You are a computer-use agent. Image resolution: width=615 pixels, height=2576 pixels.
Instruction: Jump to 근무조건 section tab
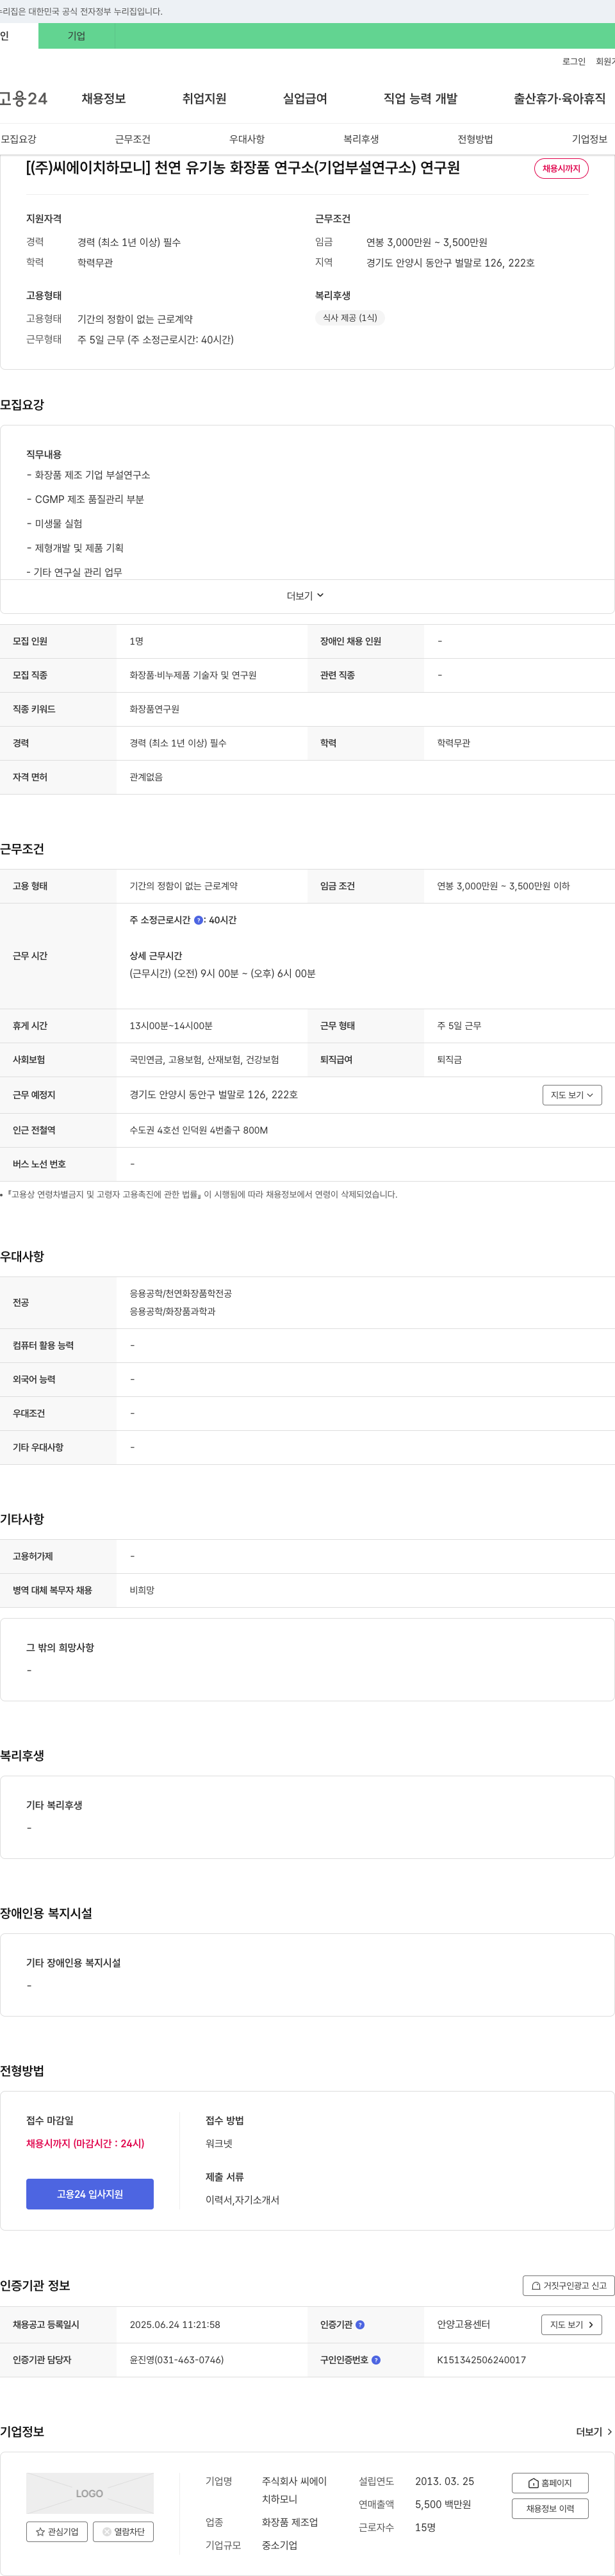(x=132, y=139)
